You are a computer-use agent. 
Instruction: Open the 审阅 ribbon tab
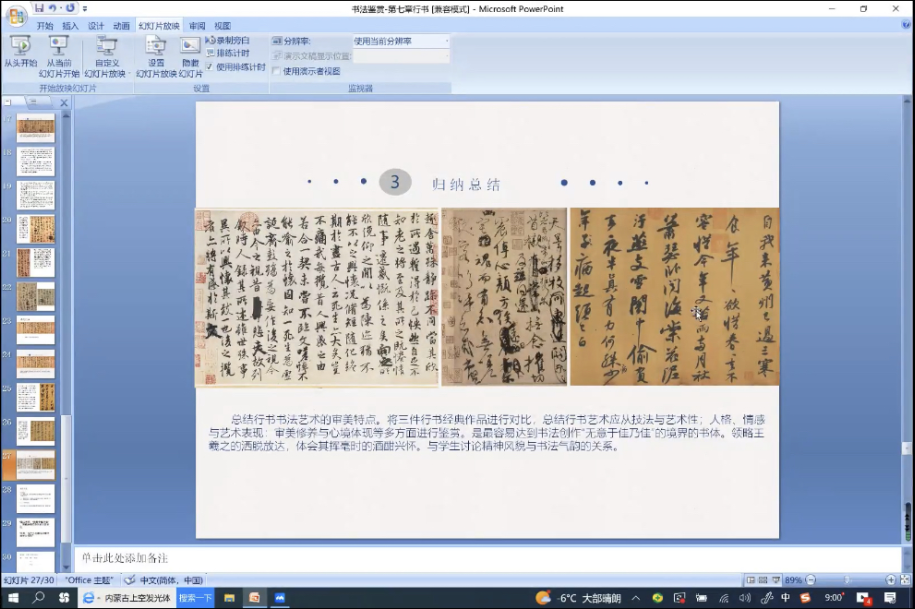point(197,26)
